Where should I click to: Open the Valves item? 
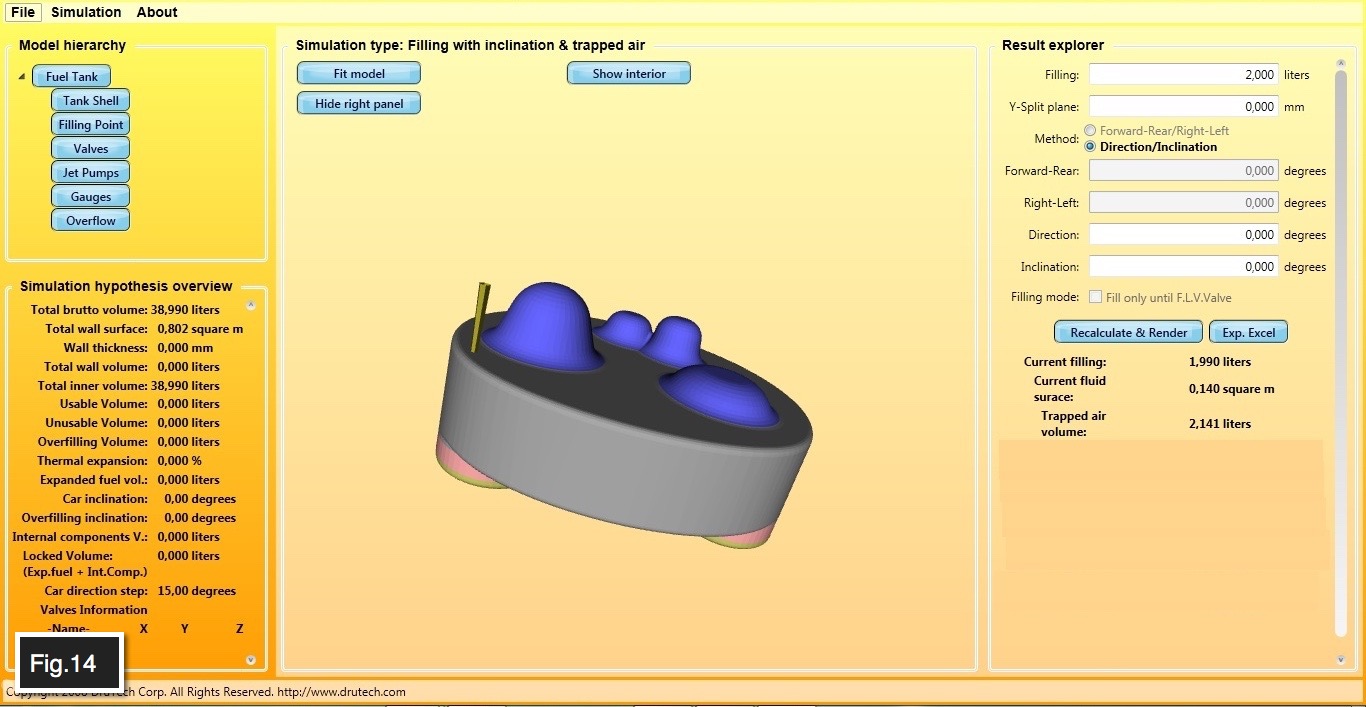[x=90, y=149]
